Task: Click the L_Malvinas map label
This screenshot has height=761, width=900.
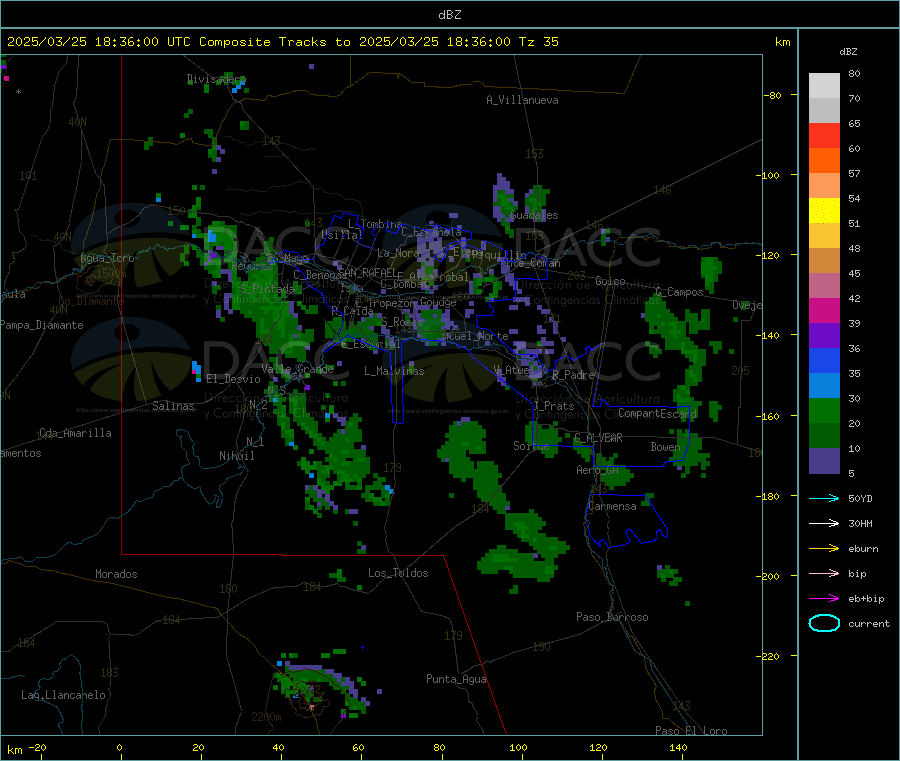Action: point(394,371)
